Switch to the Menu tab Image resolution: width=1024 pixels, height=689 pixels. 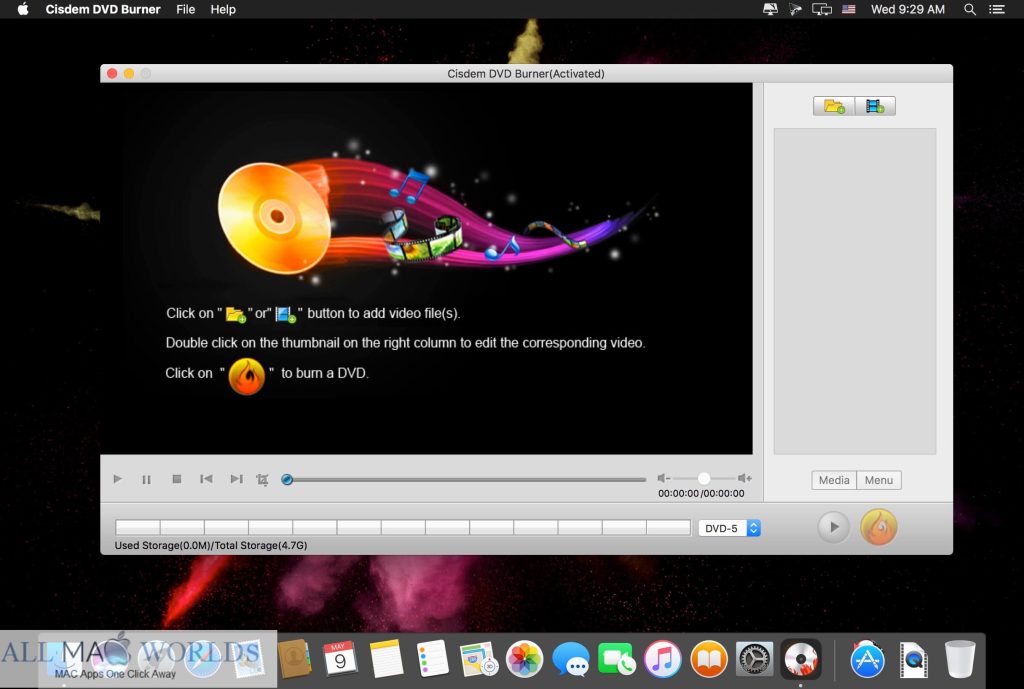click(x=878, y=480)
